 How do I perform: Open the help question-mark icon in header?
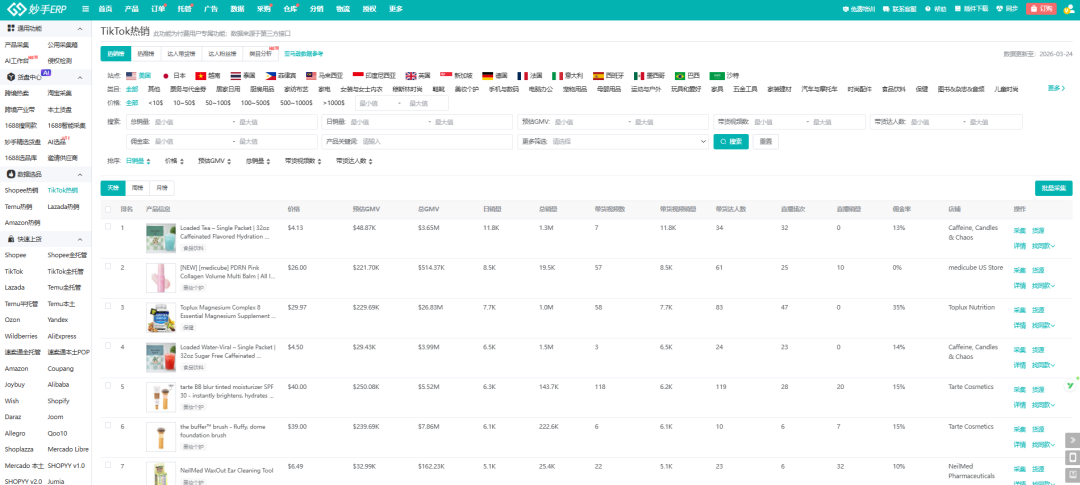tap(928, 9)
